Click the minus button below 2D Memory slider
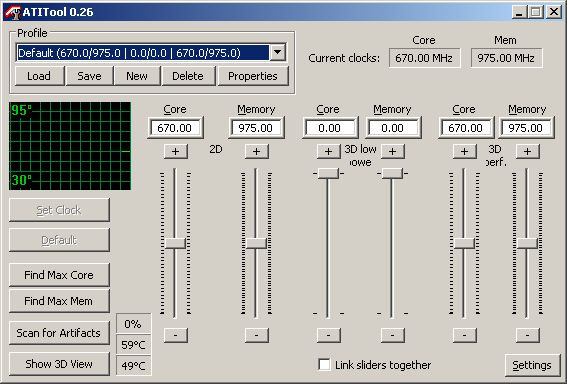The image size is (567, 384). pos(256,335)
